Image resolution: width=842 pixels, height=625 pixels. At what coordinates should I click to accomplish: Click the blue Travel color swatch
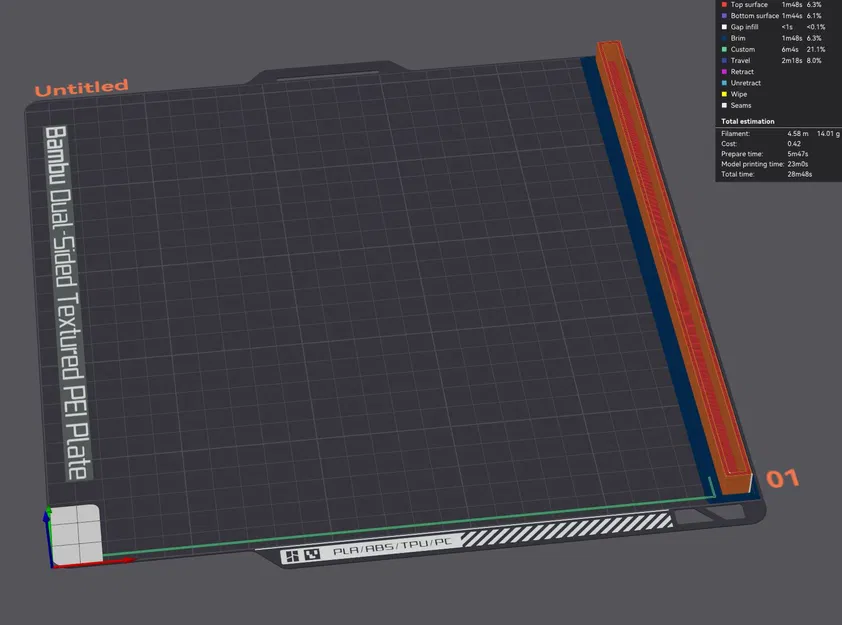coord(724,61)
